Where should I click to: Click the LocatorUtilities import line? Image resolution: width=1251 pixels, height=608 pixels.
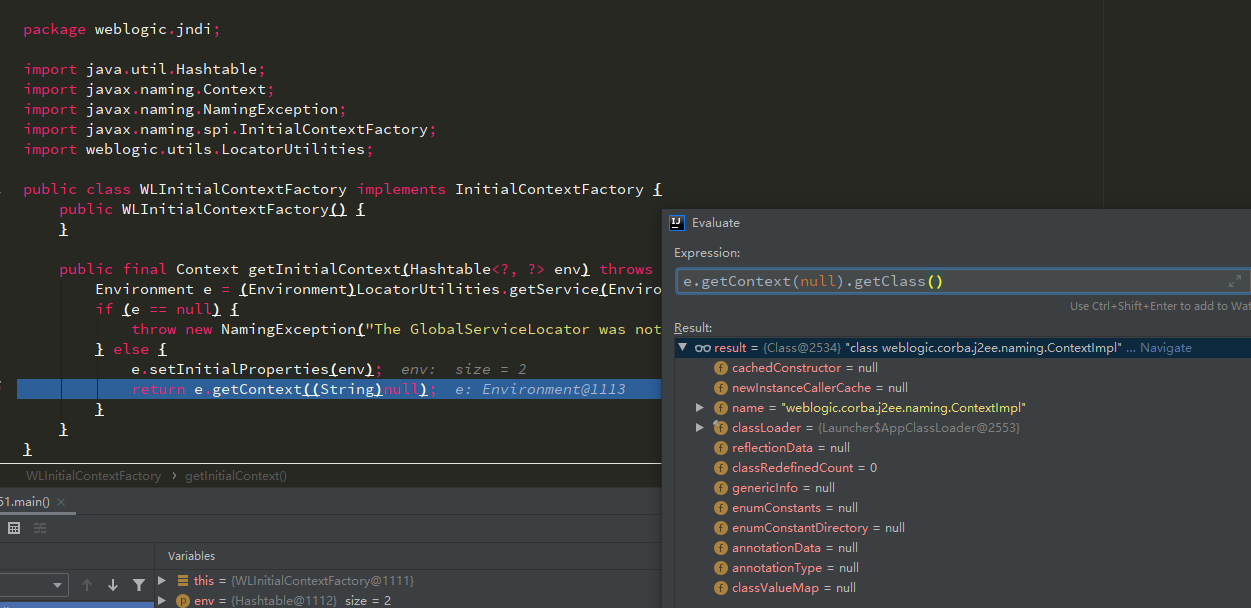coord(198,149)
